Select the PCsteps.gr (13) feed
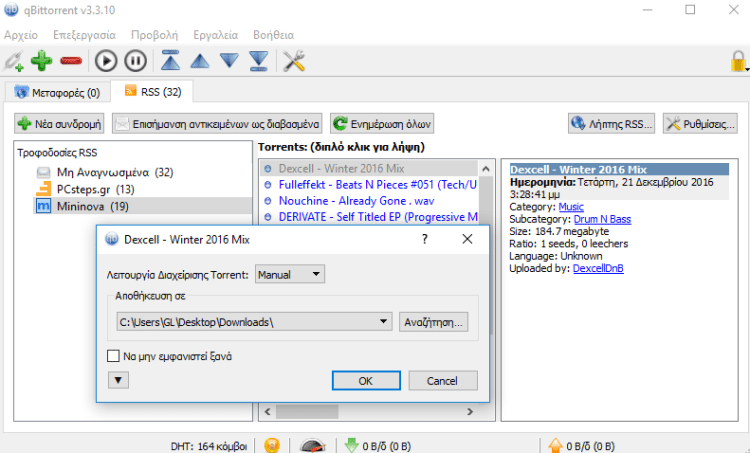Viewport: 750px width, 453px height. pos(95,189)
